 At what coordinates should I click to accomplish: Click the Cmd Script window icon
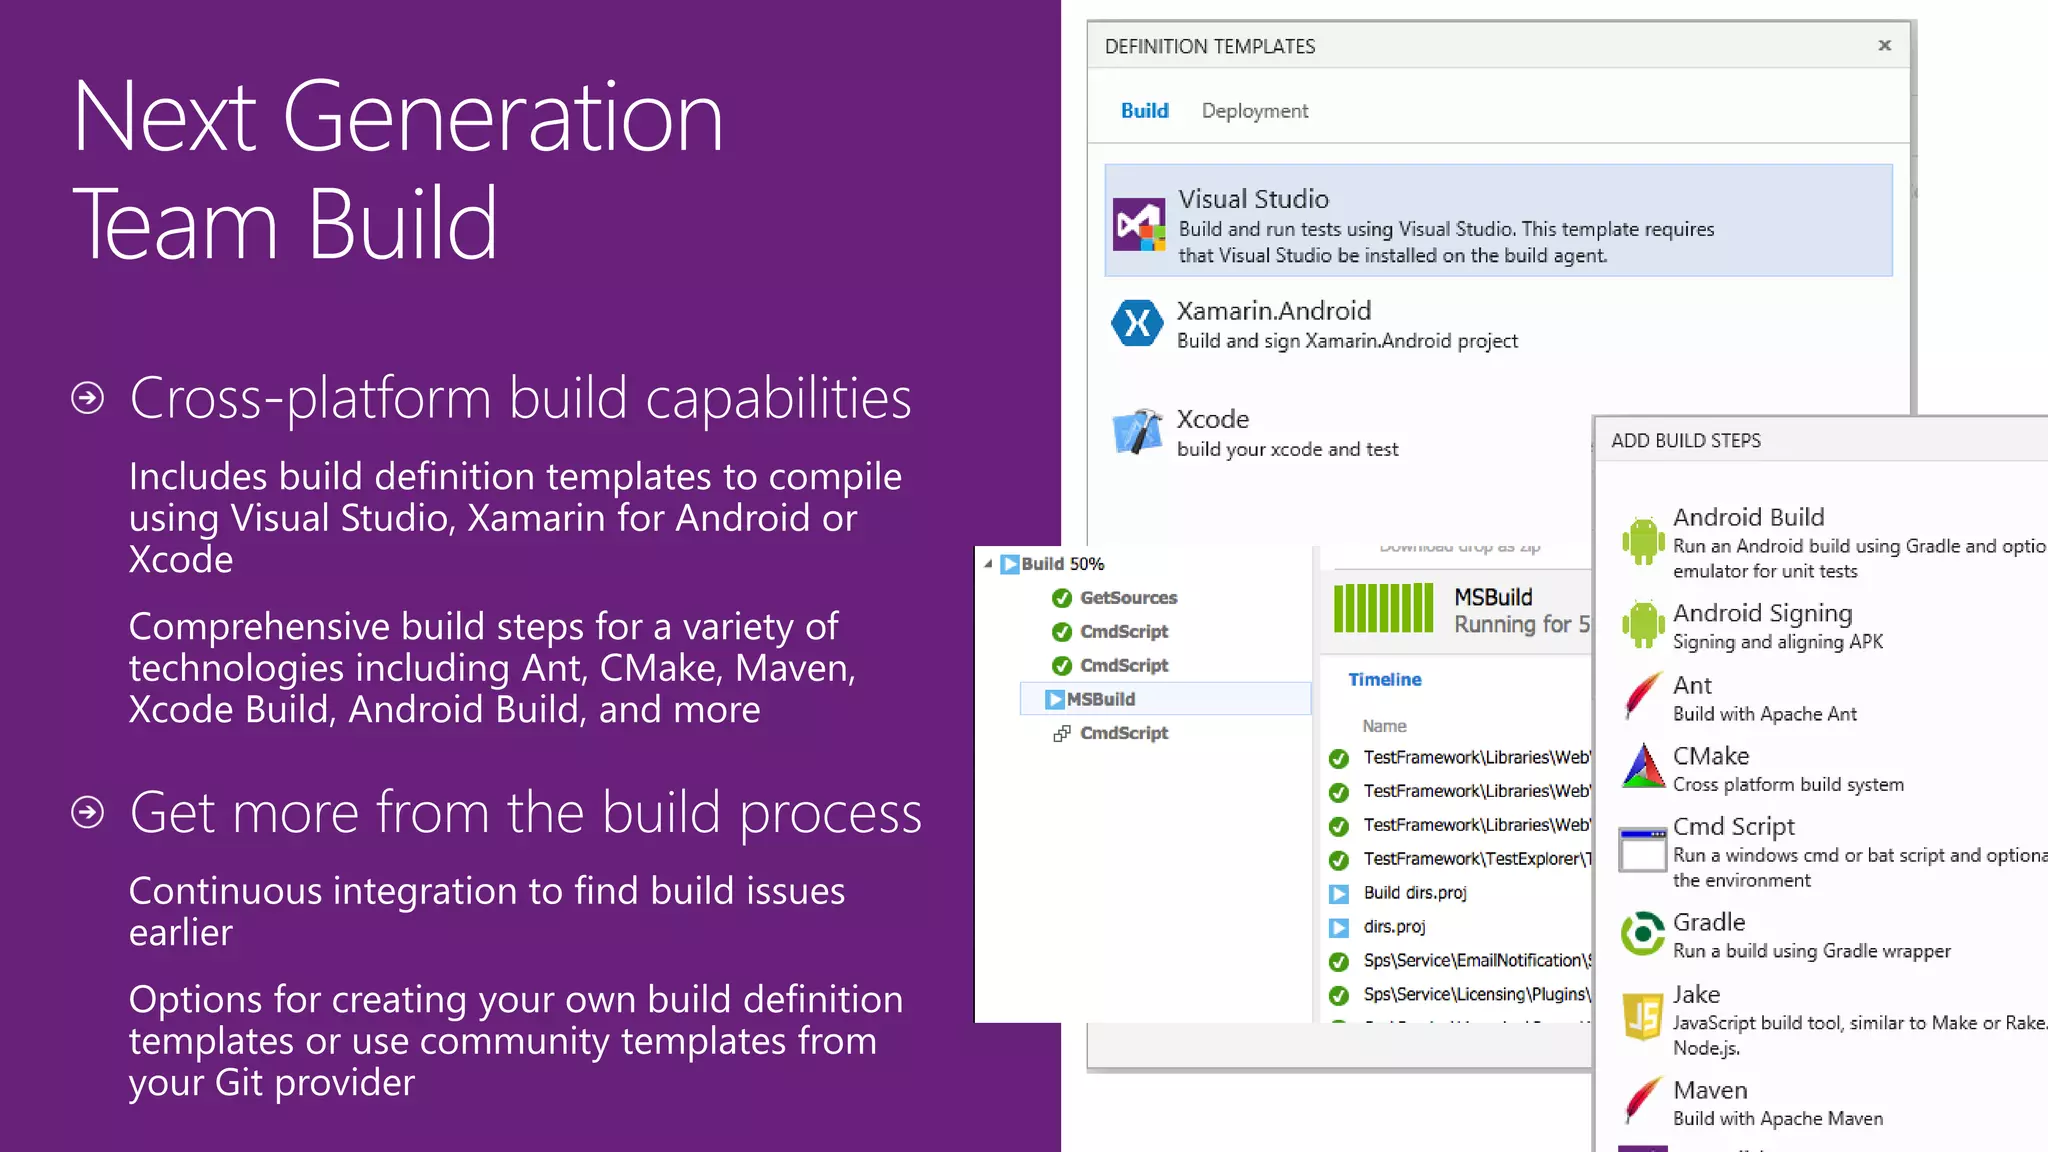click(1641, 850)
